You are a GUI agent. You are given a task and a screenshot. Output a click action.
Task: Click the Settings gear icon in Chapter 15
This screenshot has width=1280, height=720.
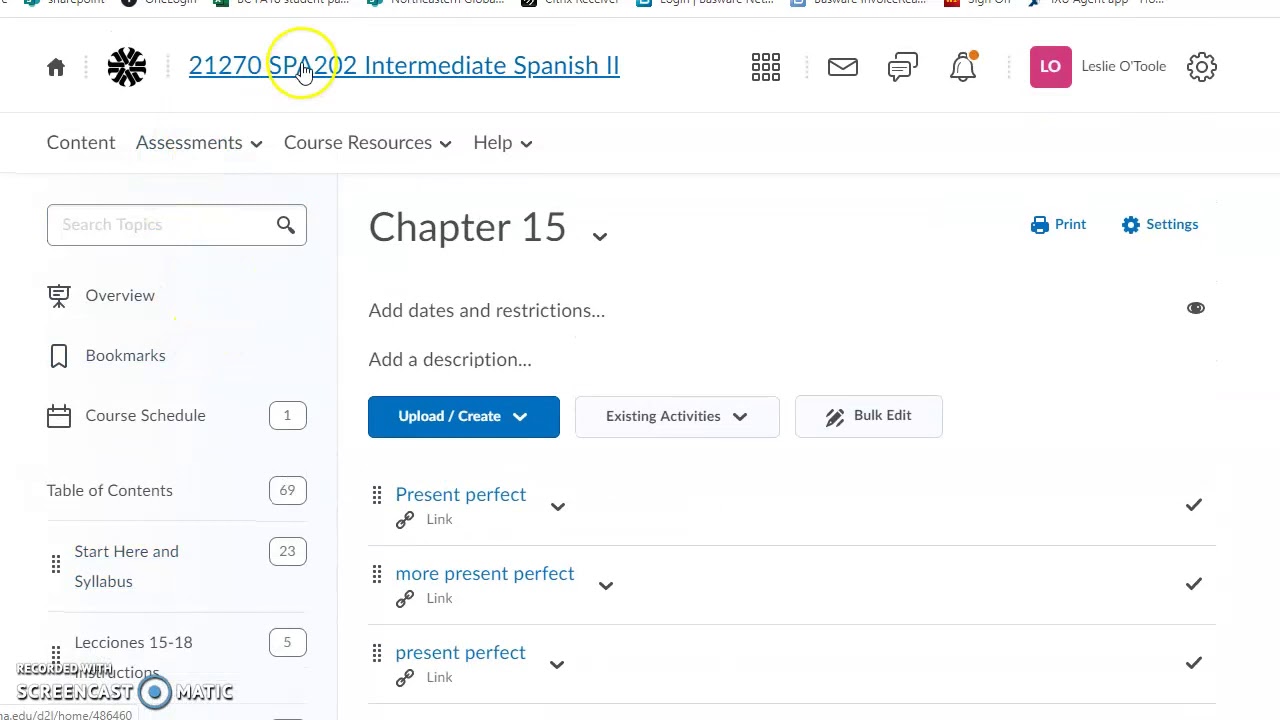pyautogui.click(x=1131, y=225)
